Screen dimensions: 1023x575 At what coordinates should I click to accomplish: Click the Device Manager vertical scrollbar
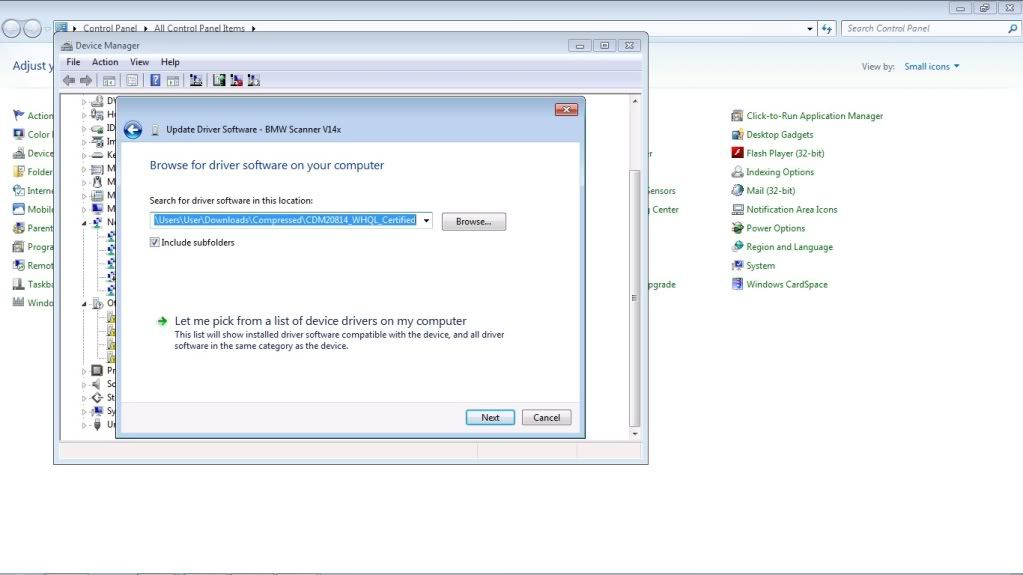pos(635,300)
